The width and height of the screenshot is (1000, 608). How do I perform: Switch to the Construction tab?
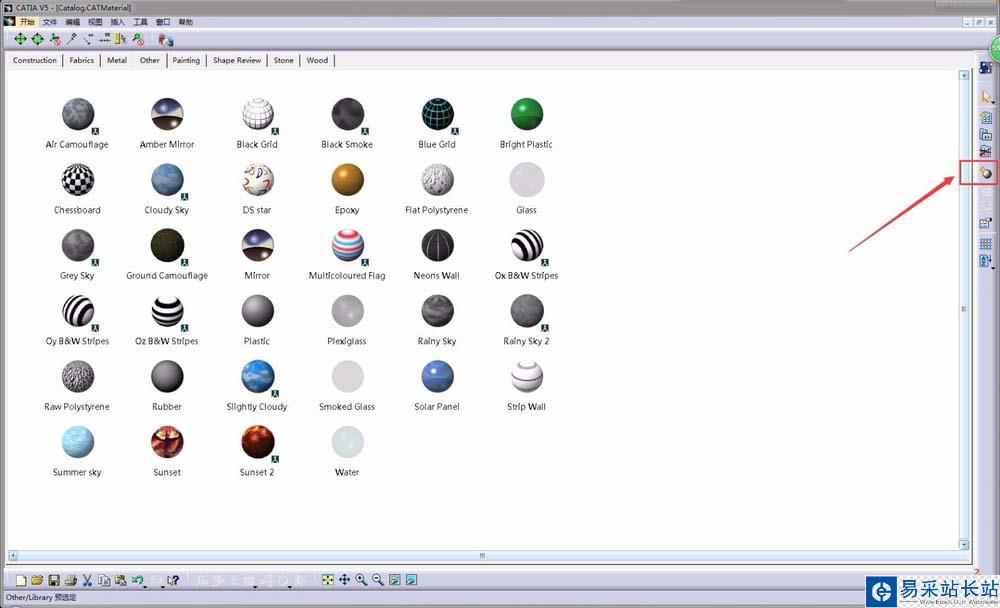(x=34, y=60)
